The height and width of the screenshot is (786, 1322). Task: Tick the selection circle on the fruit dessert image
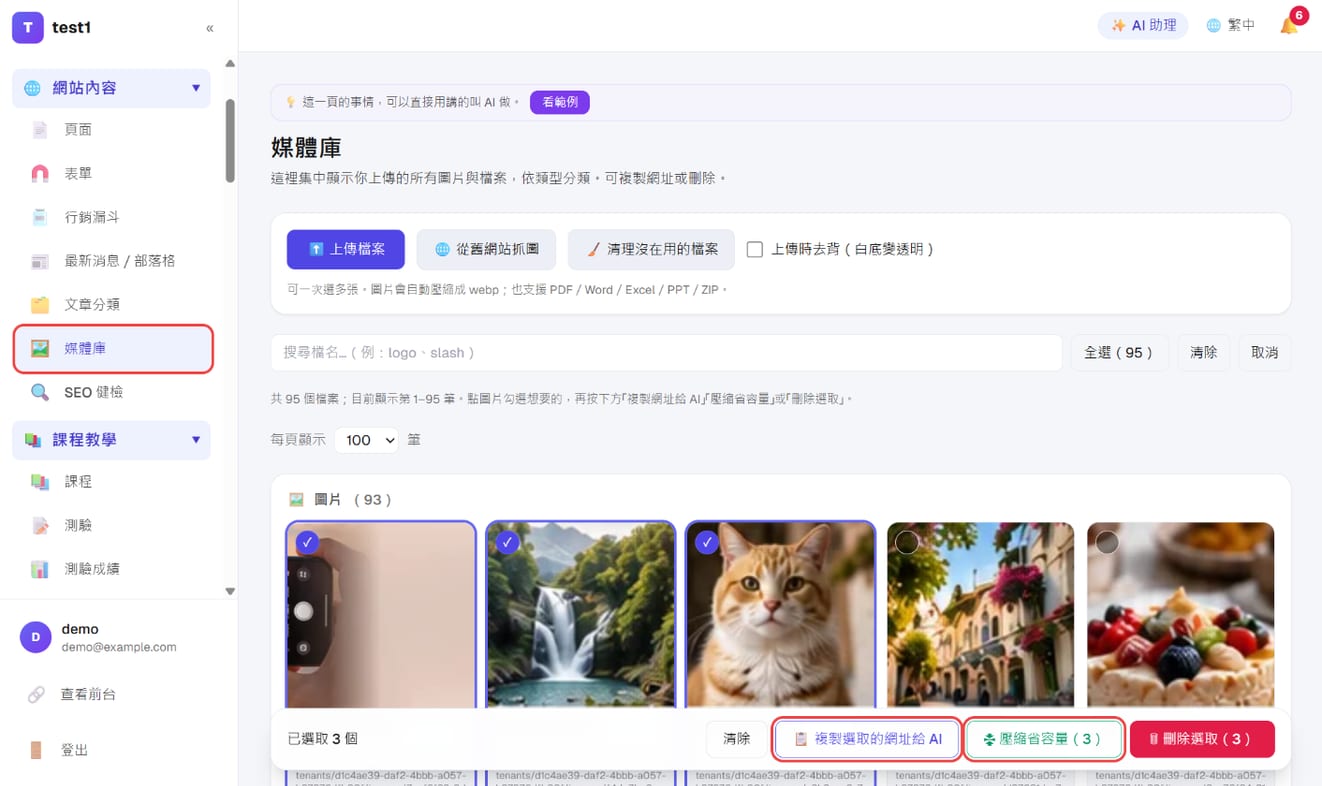coord(1107,542)
